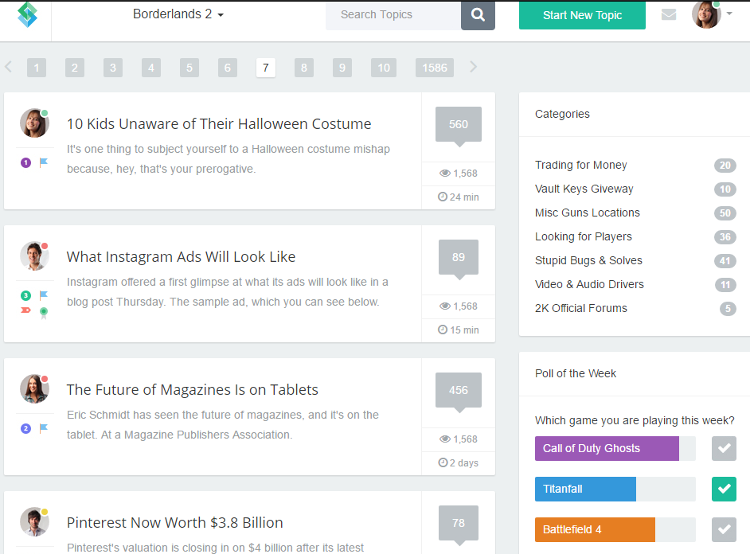Click Start New Topic button
This screenshot has height=554, width=750.
click(582, 15)
